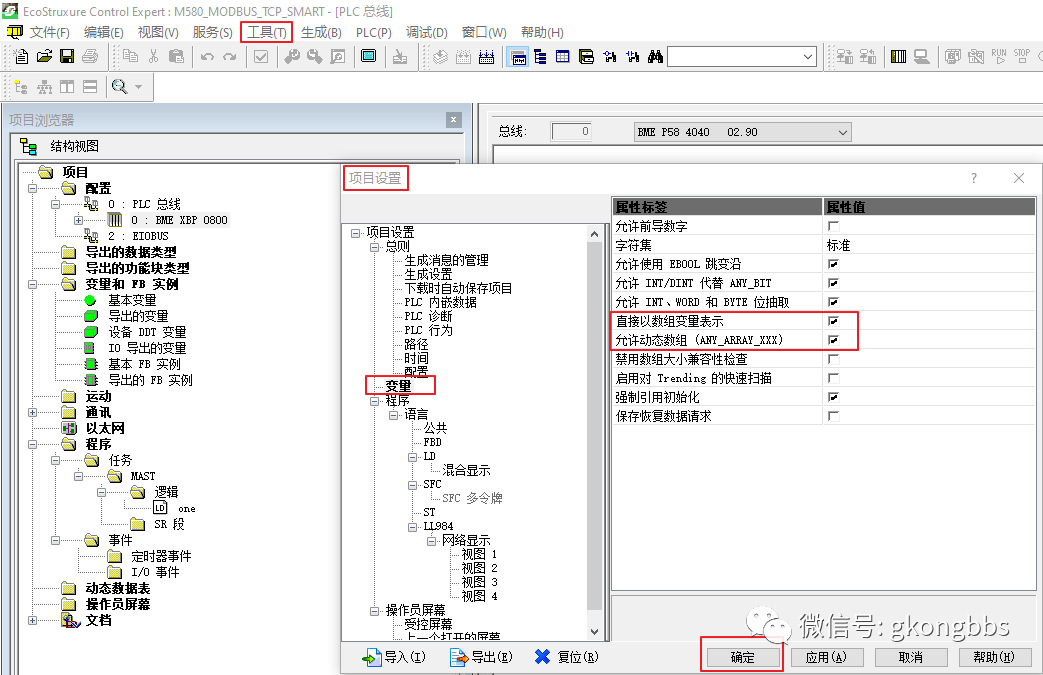1043x675 pixels.
Task: Toggle 强制引用初始化 checkbox
Action: [833, 397]
